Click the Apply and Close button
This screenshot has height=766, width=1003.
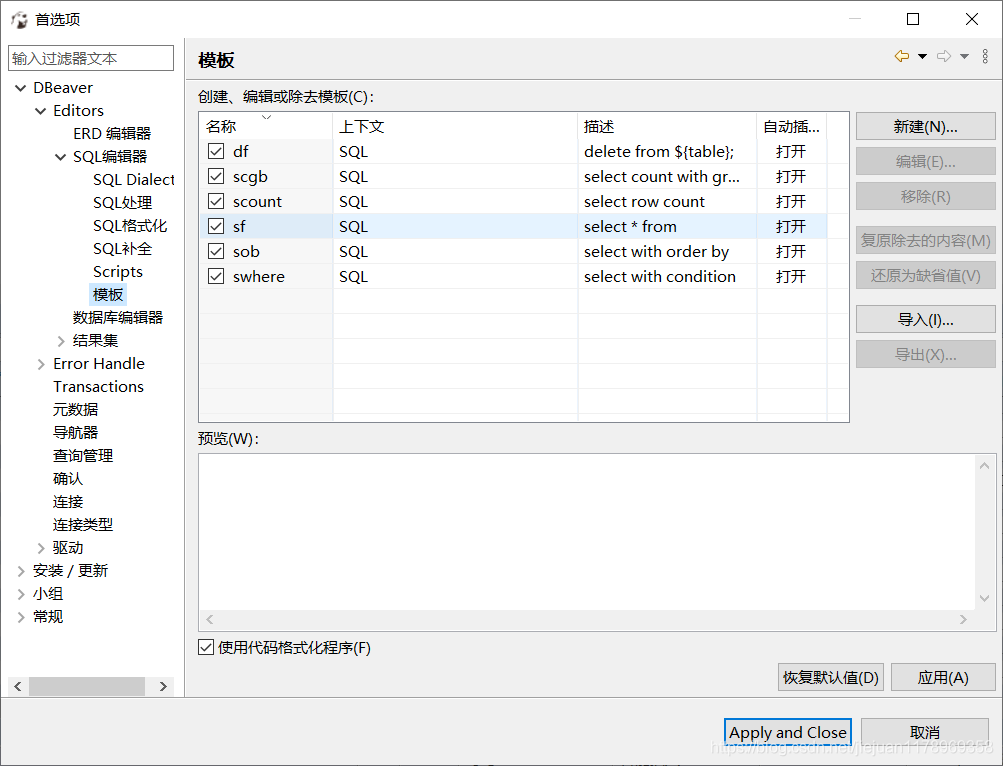point(786,731)
